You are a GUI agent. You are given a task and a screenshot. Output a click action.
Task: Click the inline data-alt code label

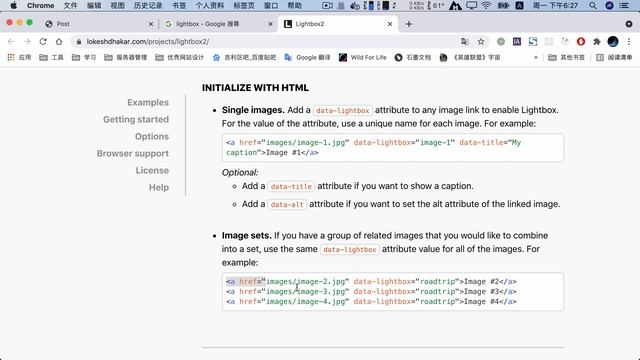(287, 204)
